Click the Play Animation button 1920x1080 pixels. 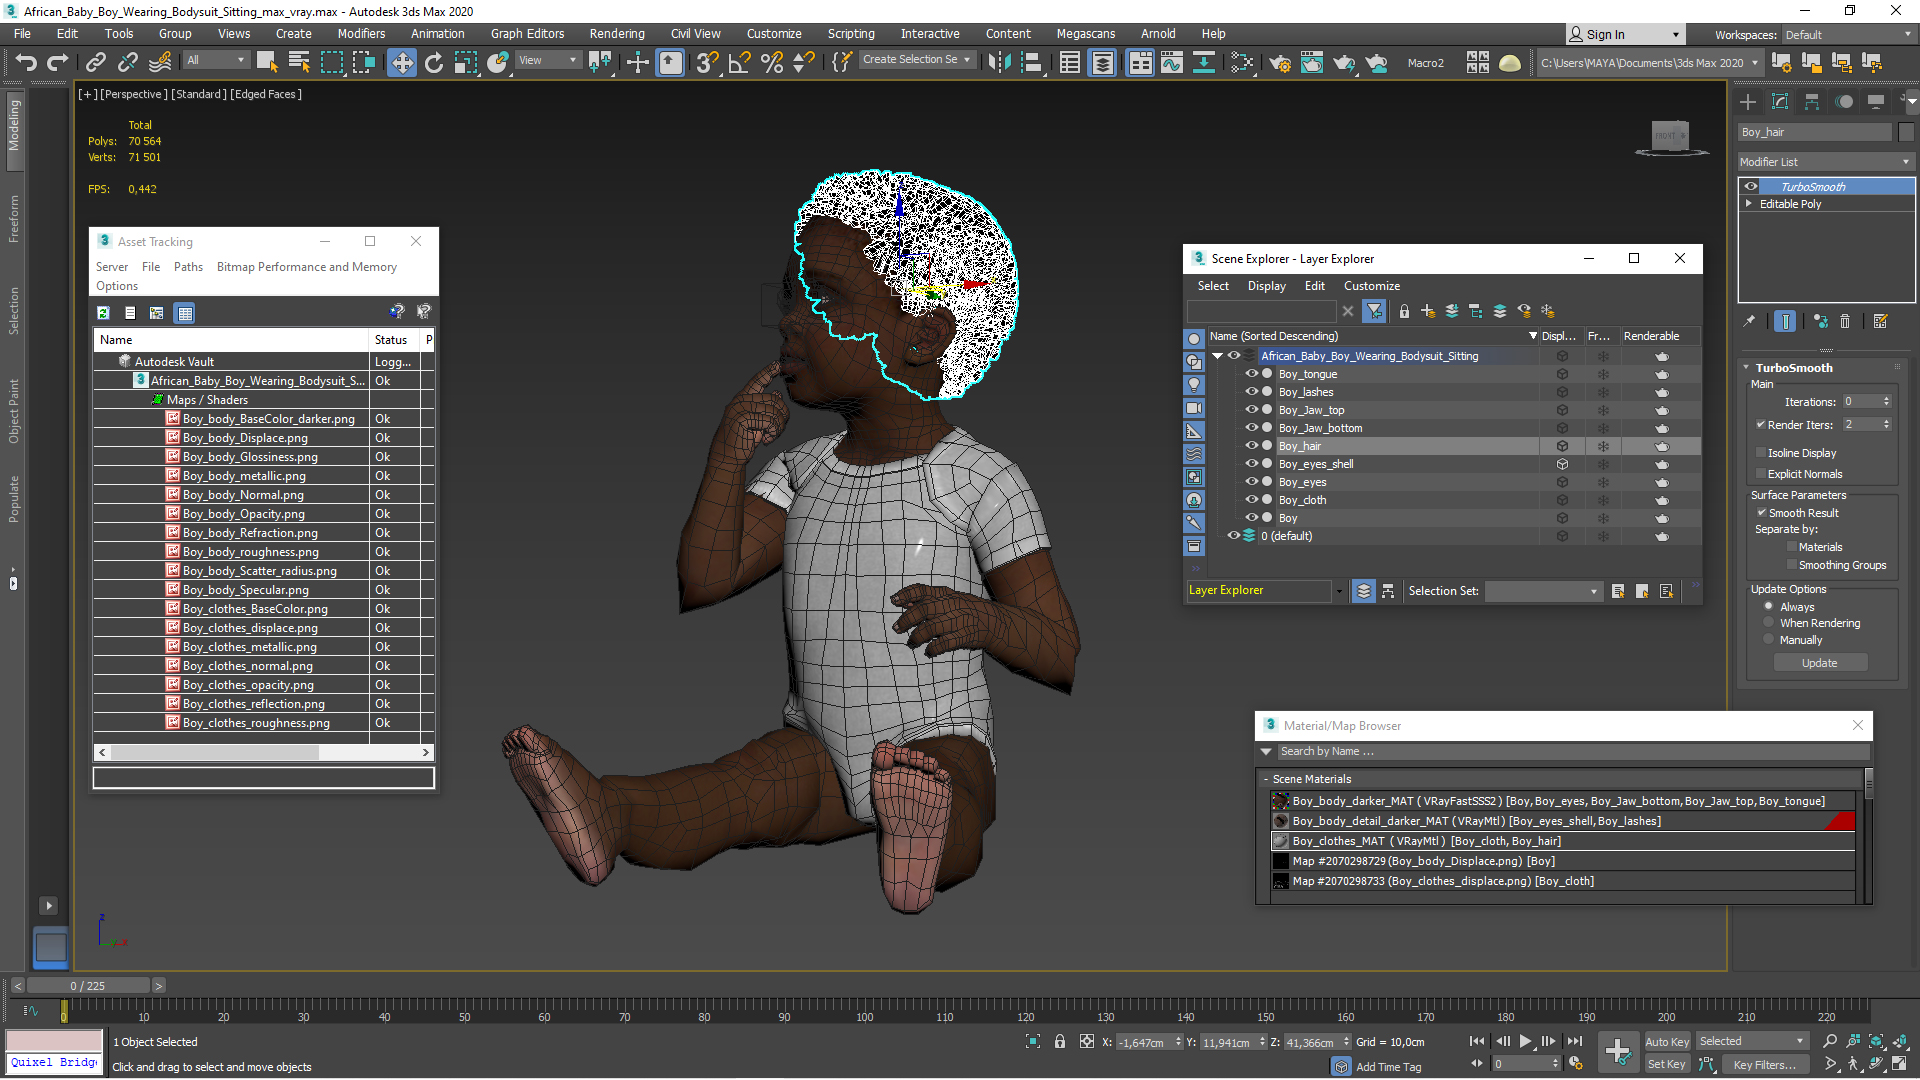pyautogui.click(x=1526, y=1042)
